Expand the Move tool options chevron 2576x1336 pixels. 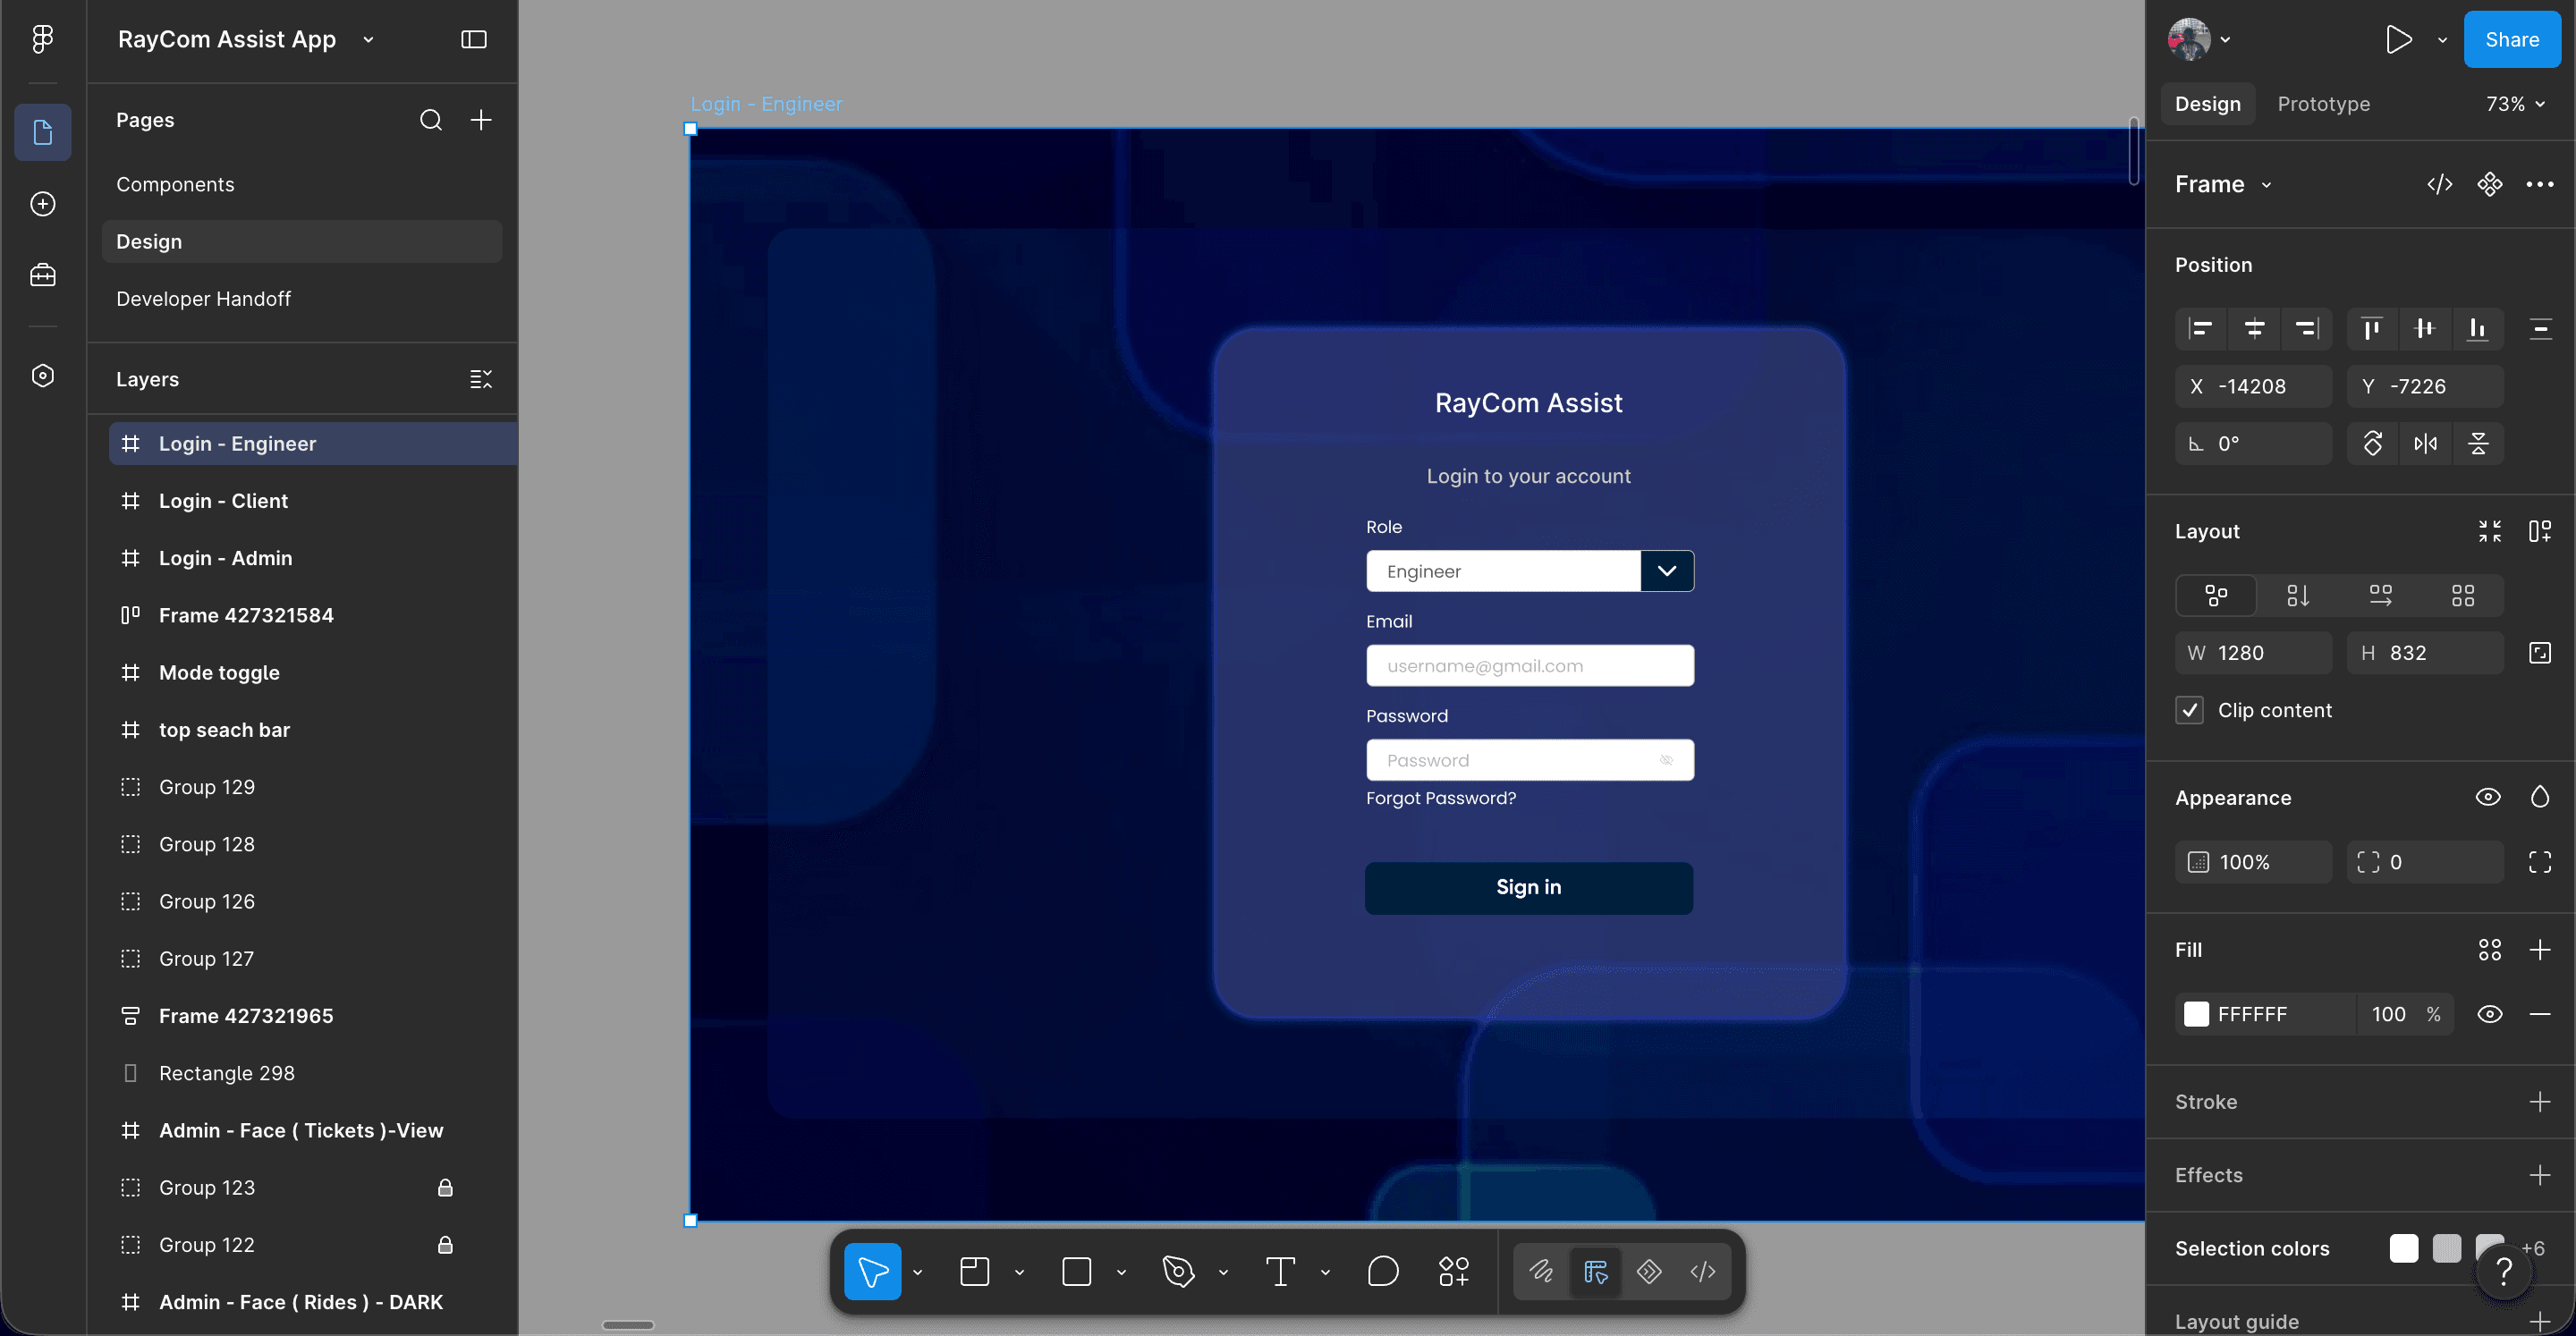(x=917, y=1272)
